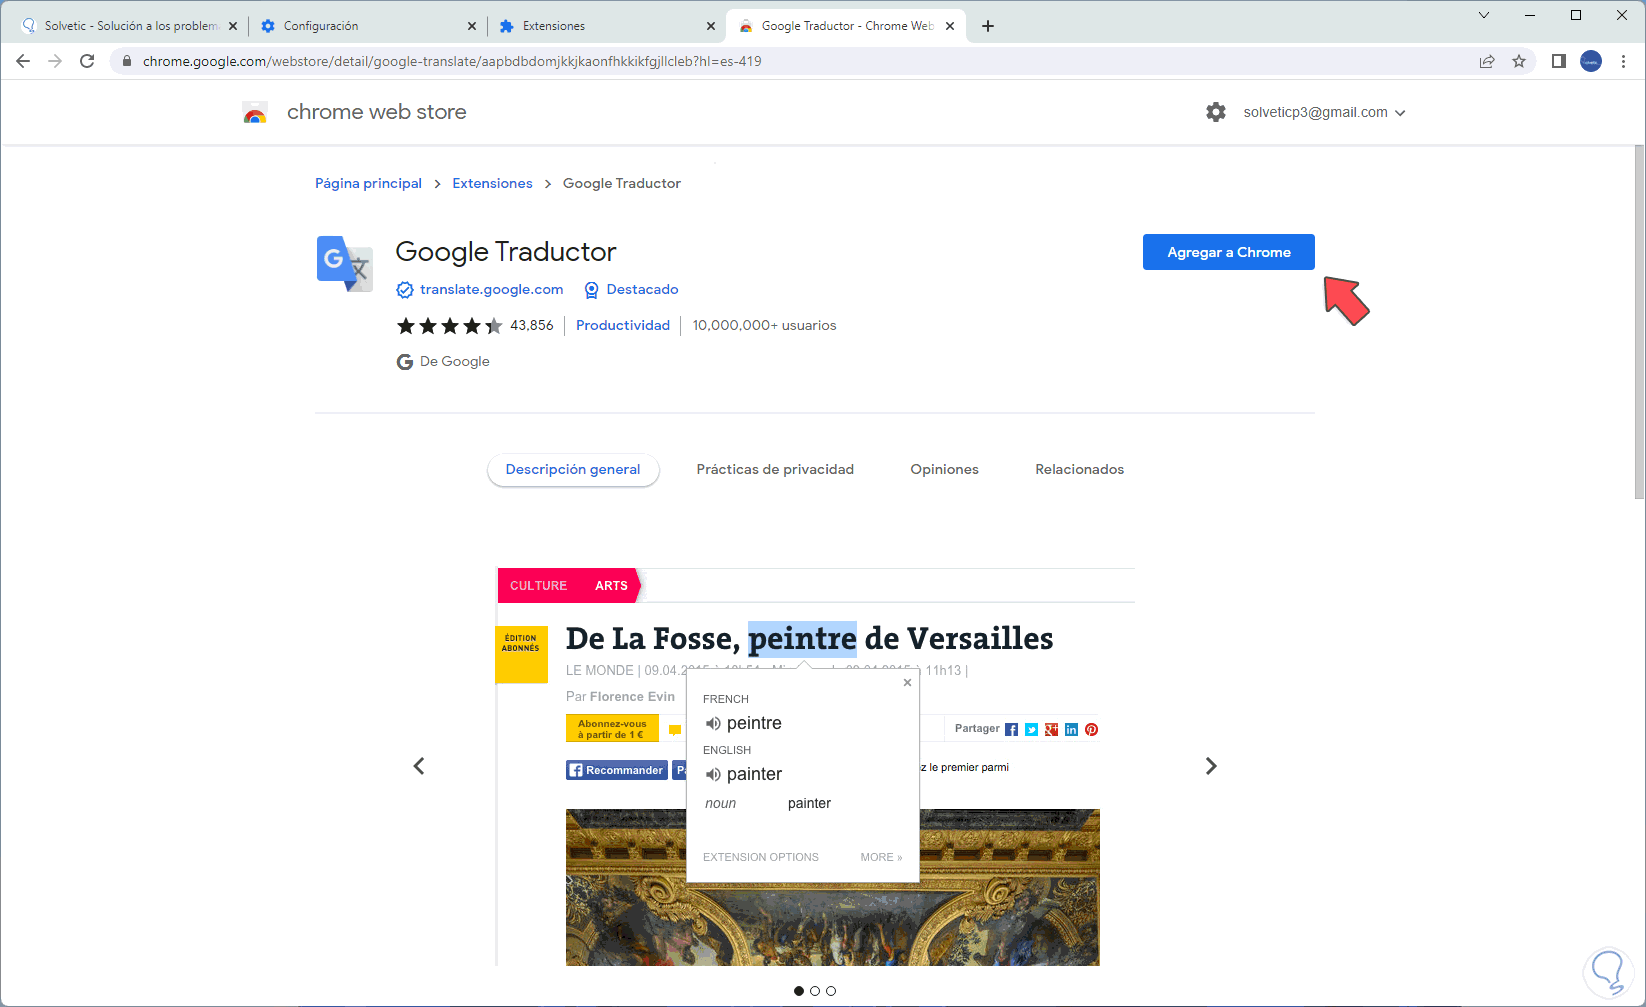
Task: Open the Productividad category link
Action: 623,326
